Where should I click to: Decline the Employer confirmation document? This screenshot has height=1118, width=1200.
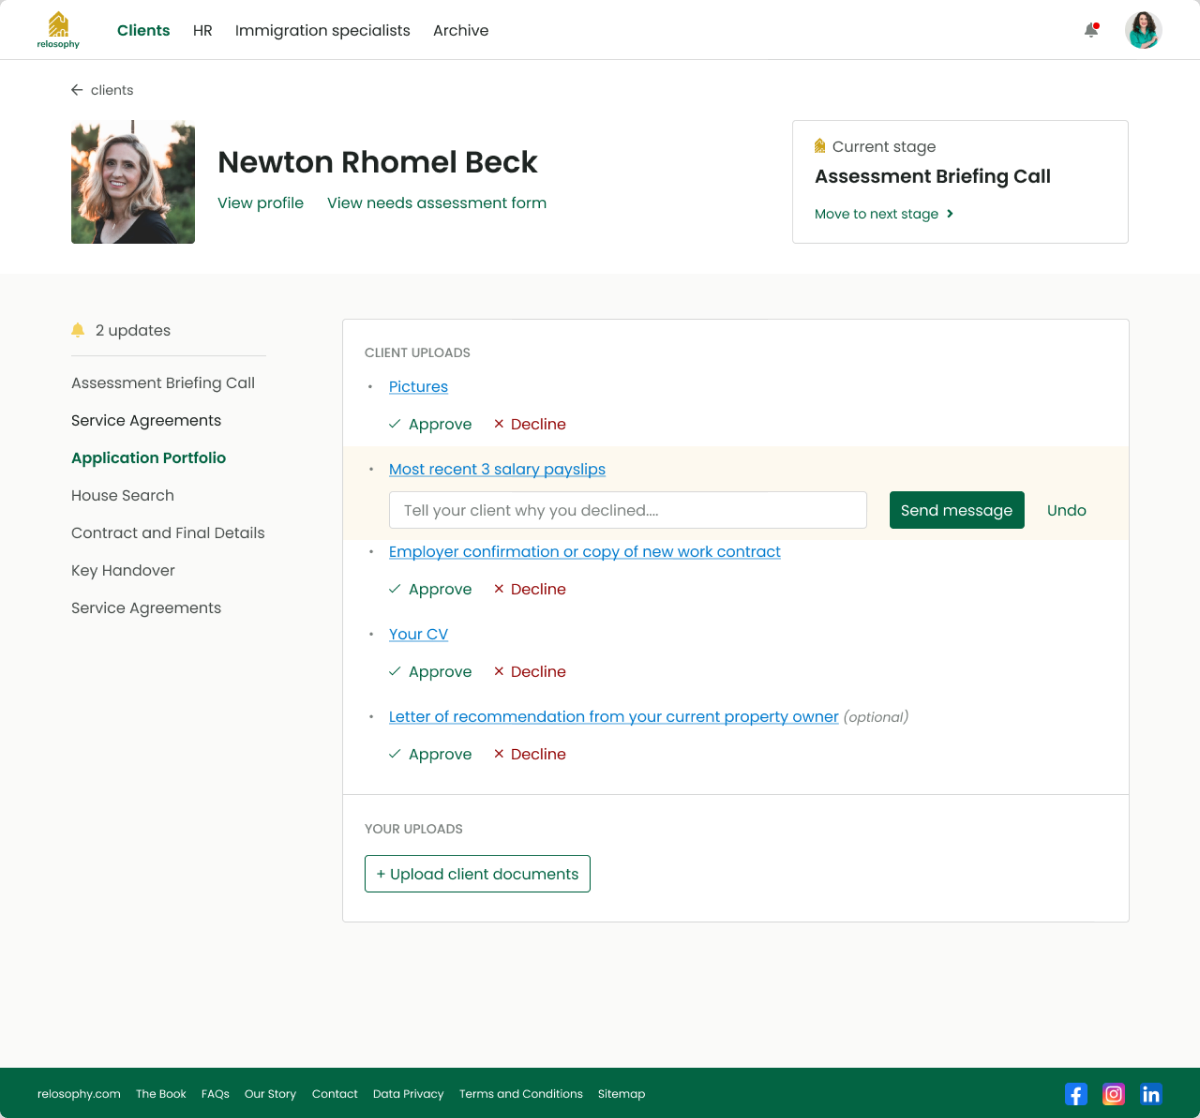coord(529,589)
